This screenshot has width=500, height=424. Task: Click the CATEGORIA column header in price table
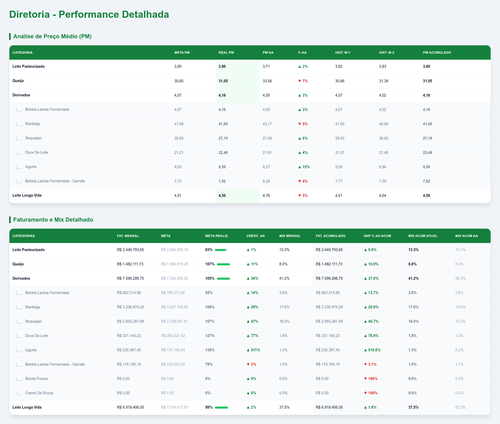click(x=22, y=53)
